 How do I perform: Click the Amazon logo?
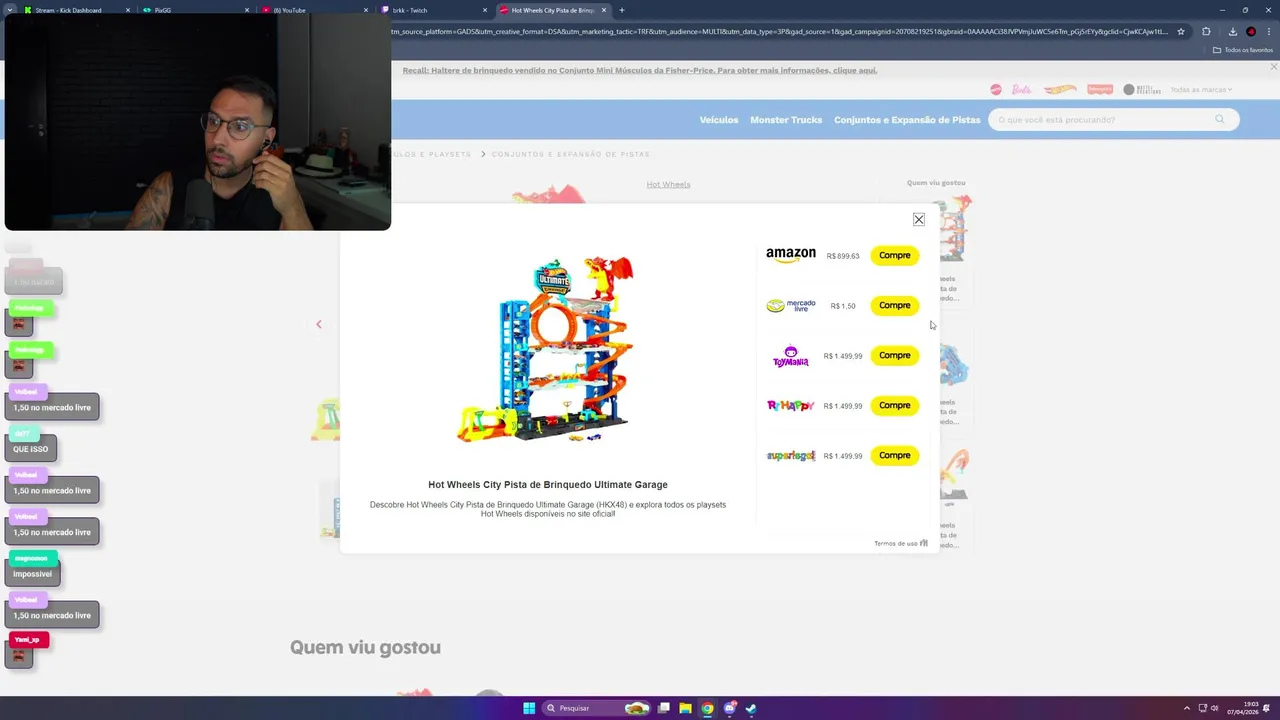791,255
